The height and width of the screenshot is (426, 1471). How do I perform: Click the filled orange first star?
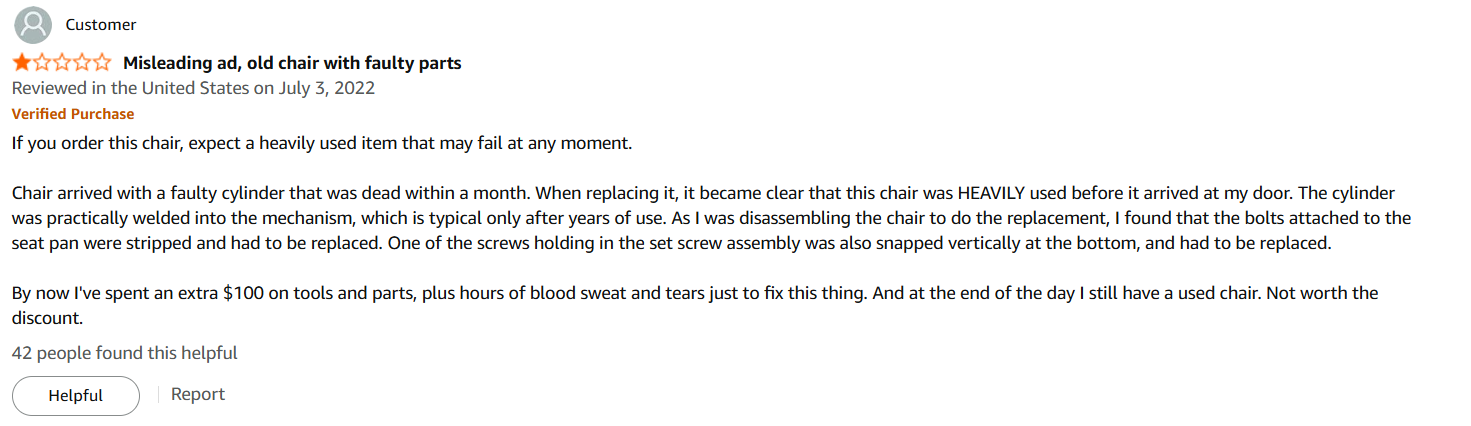(22, 63)
